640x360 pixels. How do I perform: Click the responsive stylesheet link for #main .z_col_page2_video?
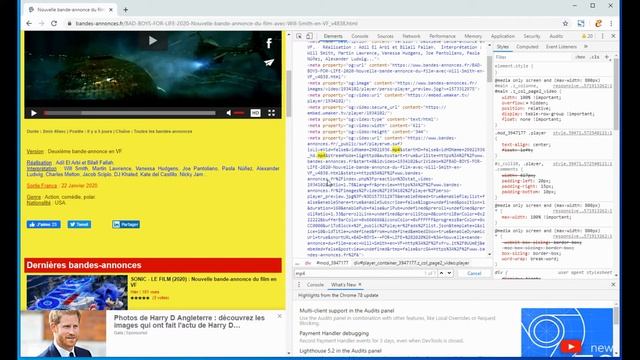click(582, 86)
